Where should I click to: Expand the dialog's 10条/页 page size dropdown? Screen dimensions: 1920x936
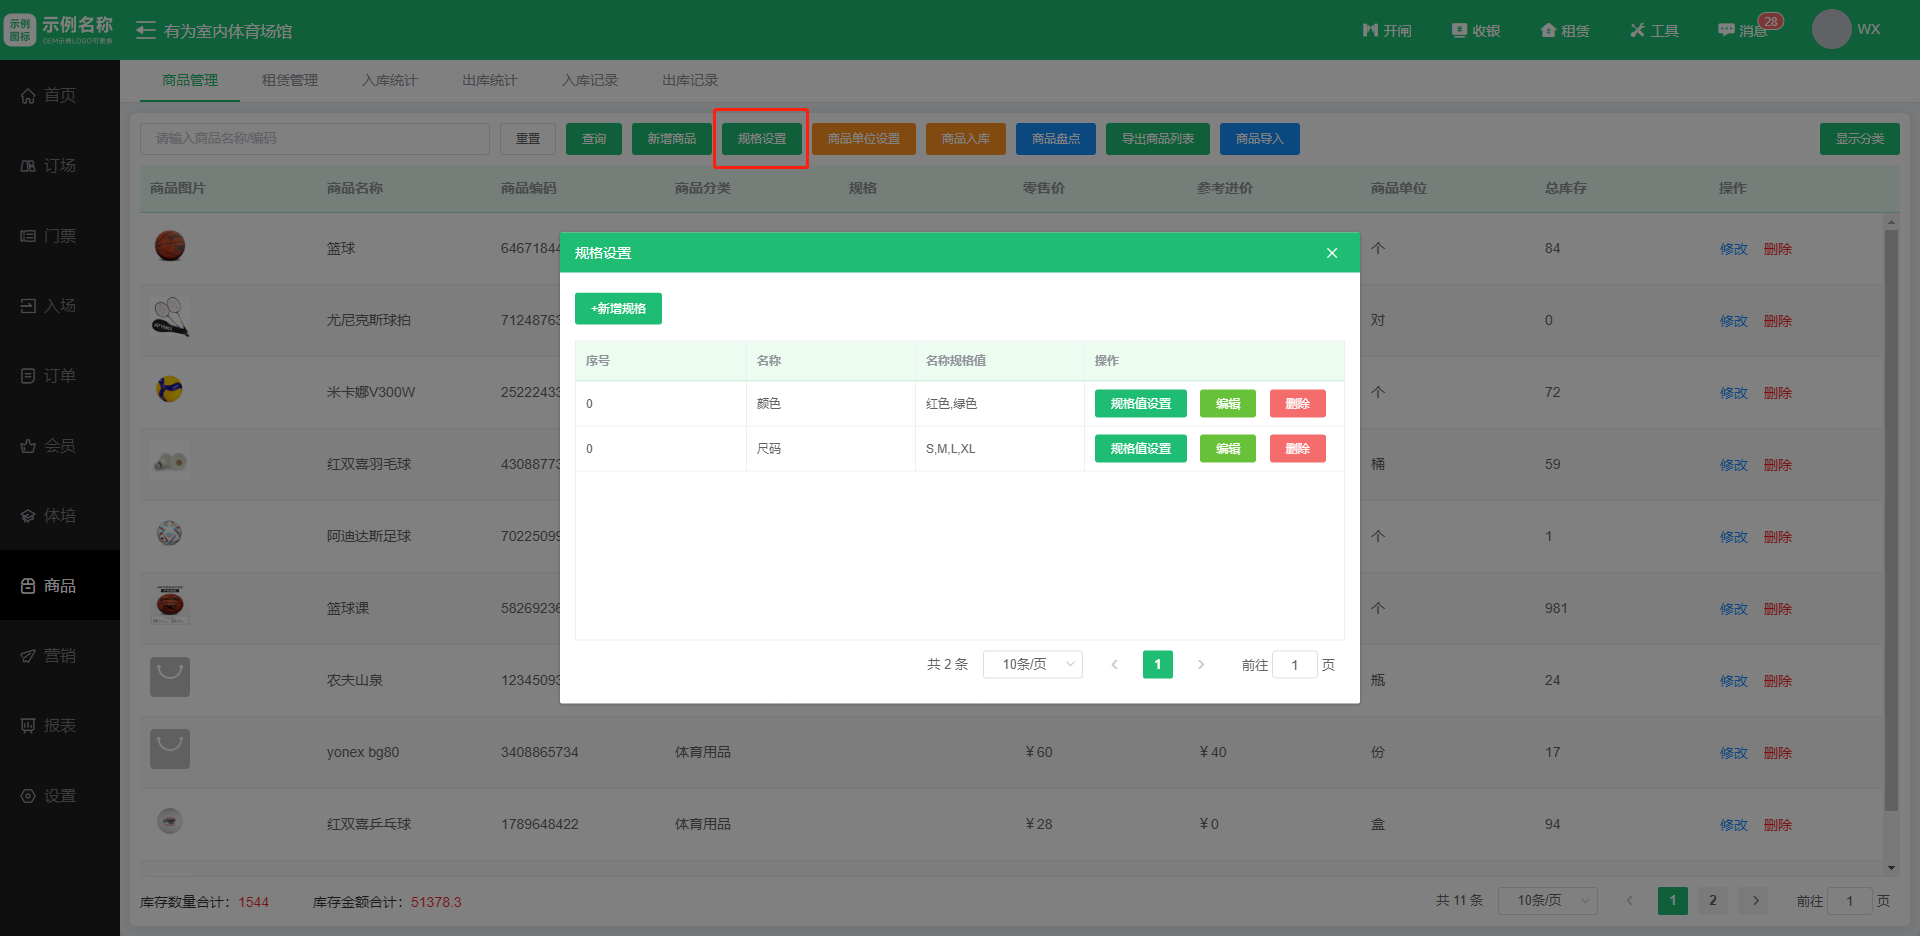(1032, 664)
